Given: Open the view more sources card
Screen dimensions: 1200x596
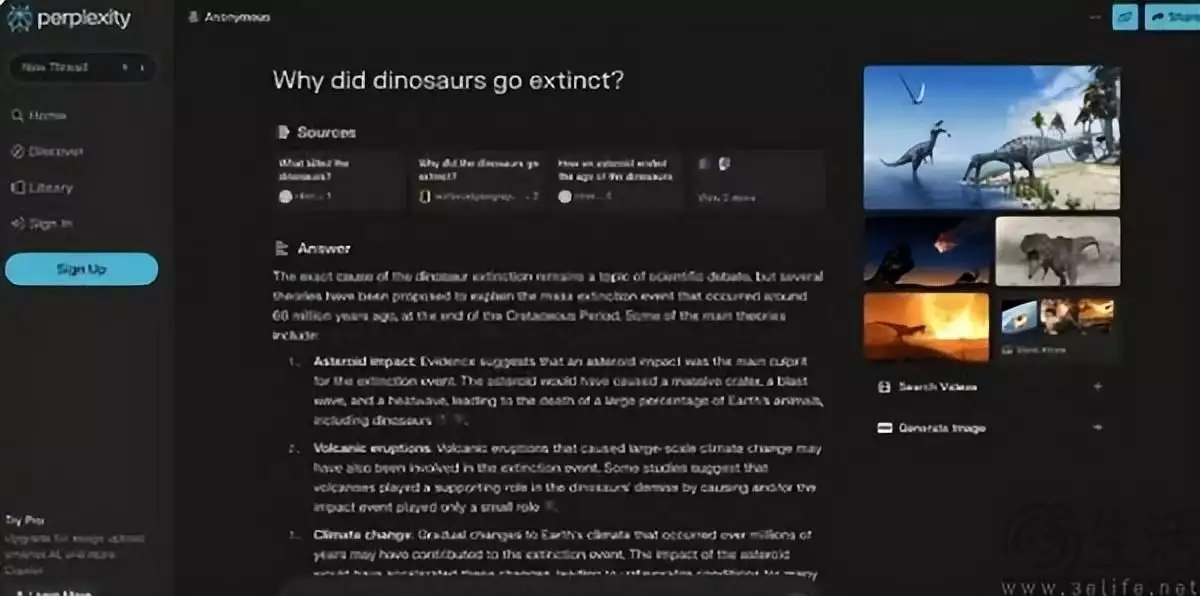Looking at the screenshot, I should [x=758, y=180].
